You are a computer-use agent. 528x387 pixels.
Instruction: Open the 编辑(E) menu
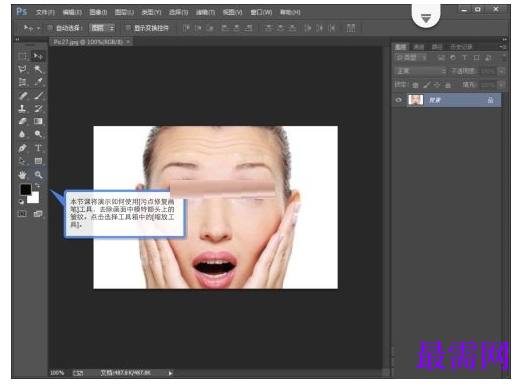pyautogui.click(x=72, y=12)
